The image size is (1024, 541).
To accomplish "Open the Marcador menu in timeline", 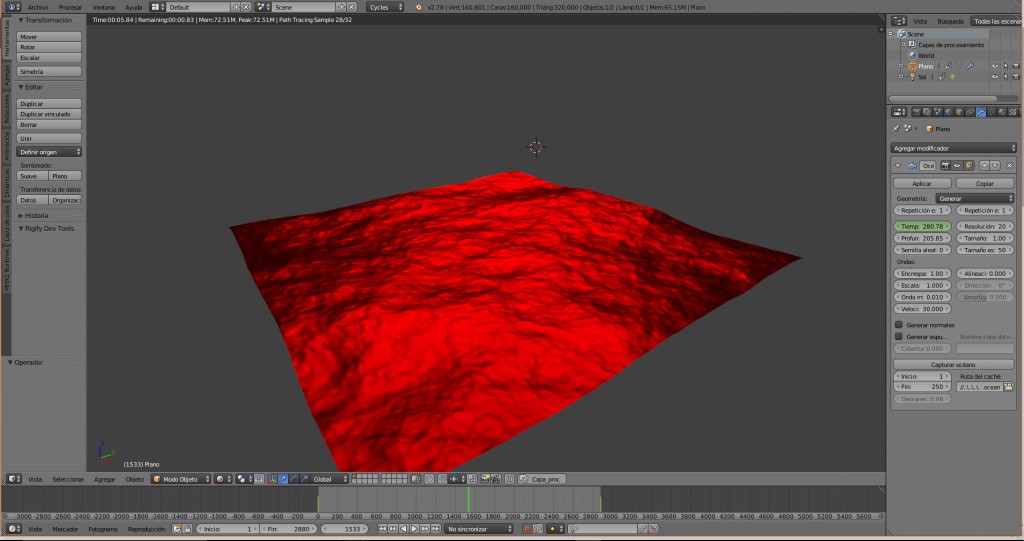I will (x=65, y=529).
